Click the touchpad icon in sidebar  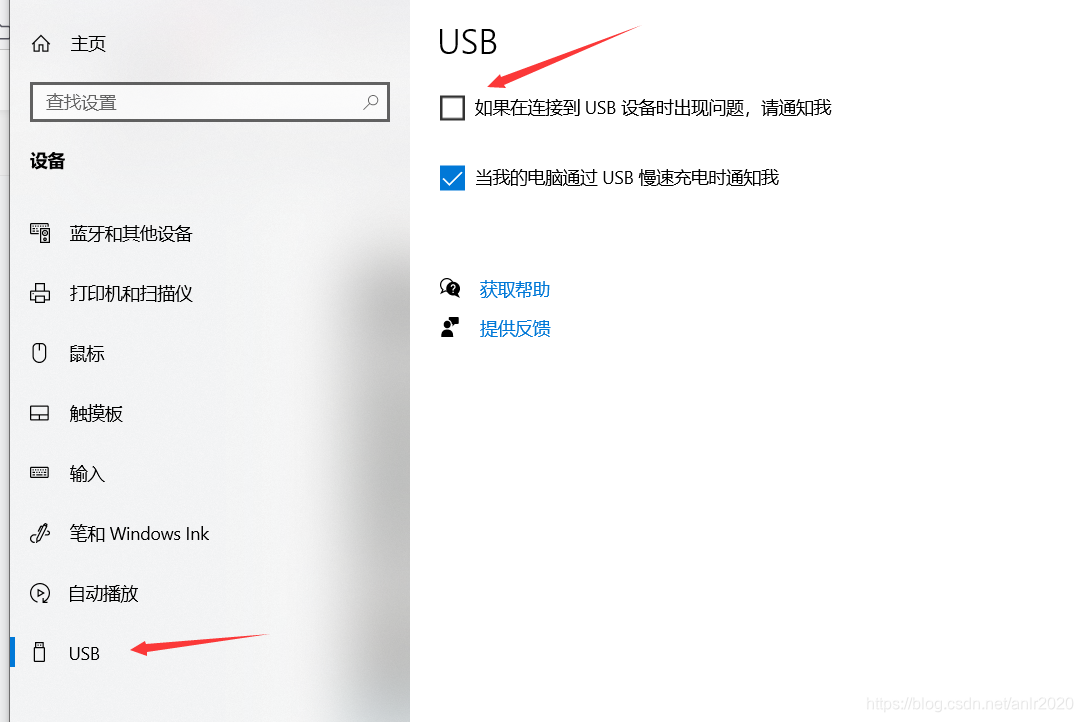pyautogui.click(x=39, y=413)
